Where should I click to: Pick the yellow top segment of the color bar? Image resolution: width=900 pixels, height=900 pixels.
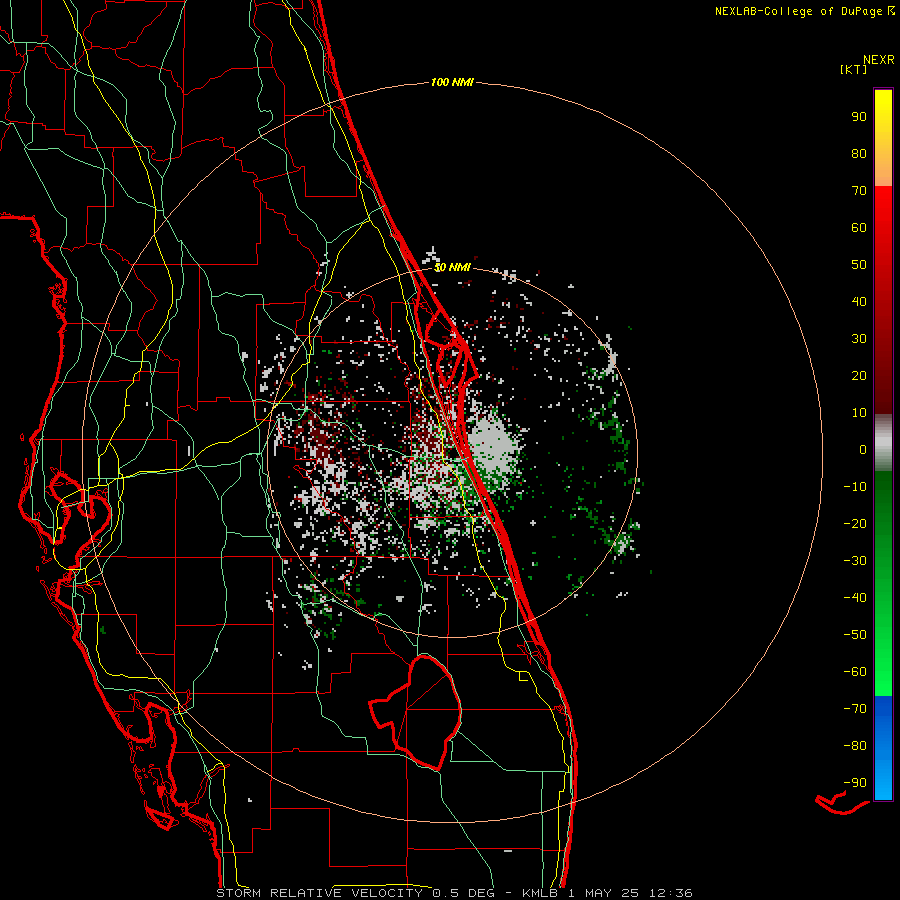883,138
